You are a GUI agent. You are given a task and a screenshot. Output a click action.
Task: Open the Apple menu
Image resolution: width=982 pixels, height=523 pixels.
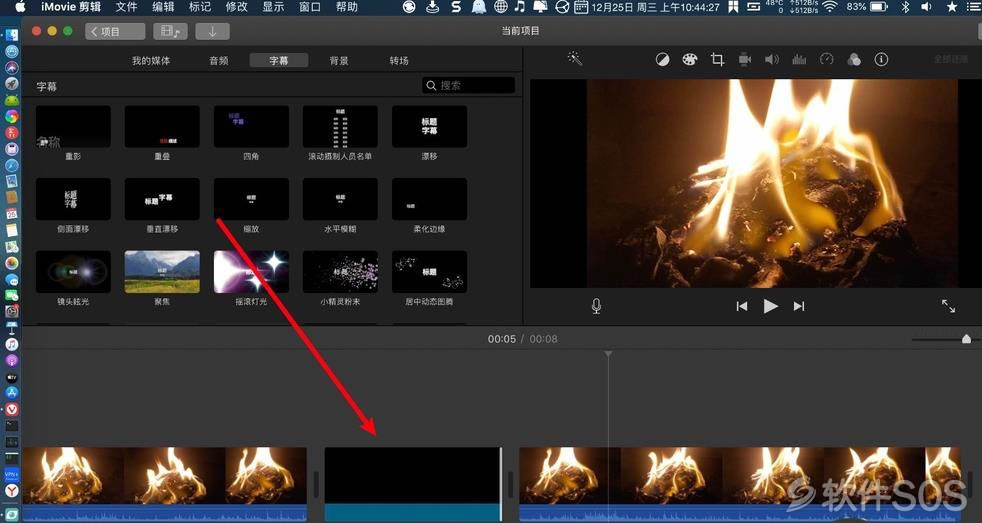pos(19,7)
